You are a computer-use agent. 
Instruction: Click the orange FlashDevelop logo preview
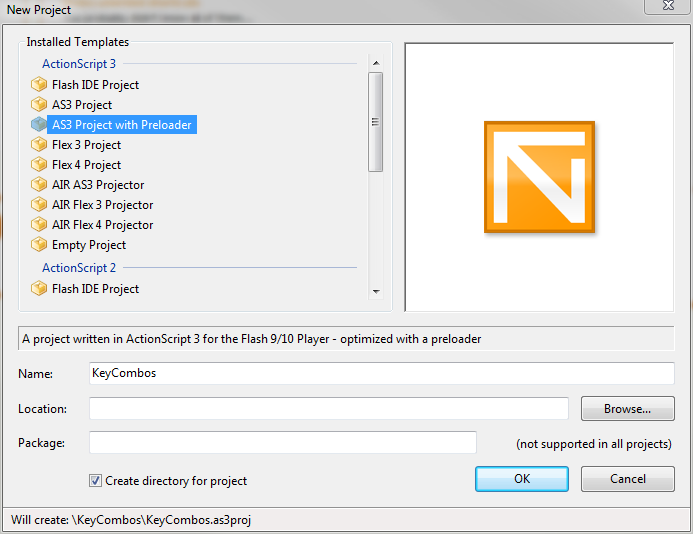[539, 177]
